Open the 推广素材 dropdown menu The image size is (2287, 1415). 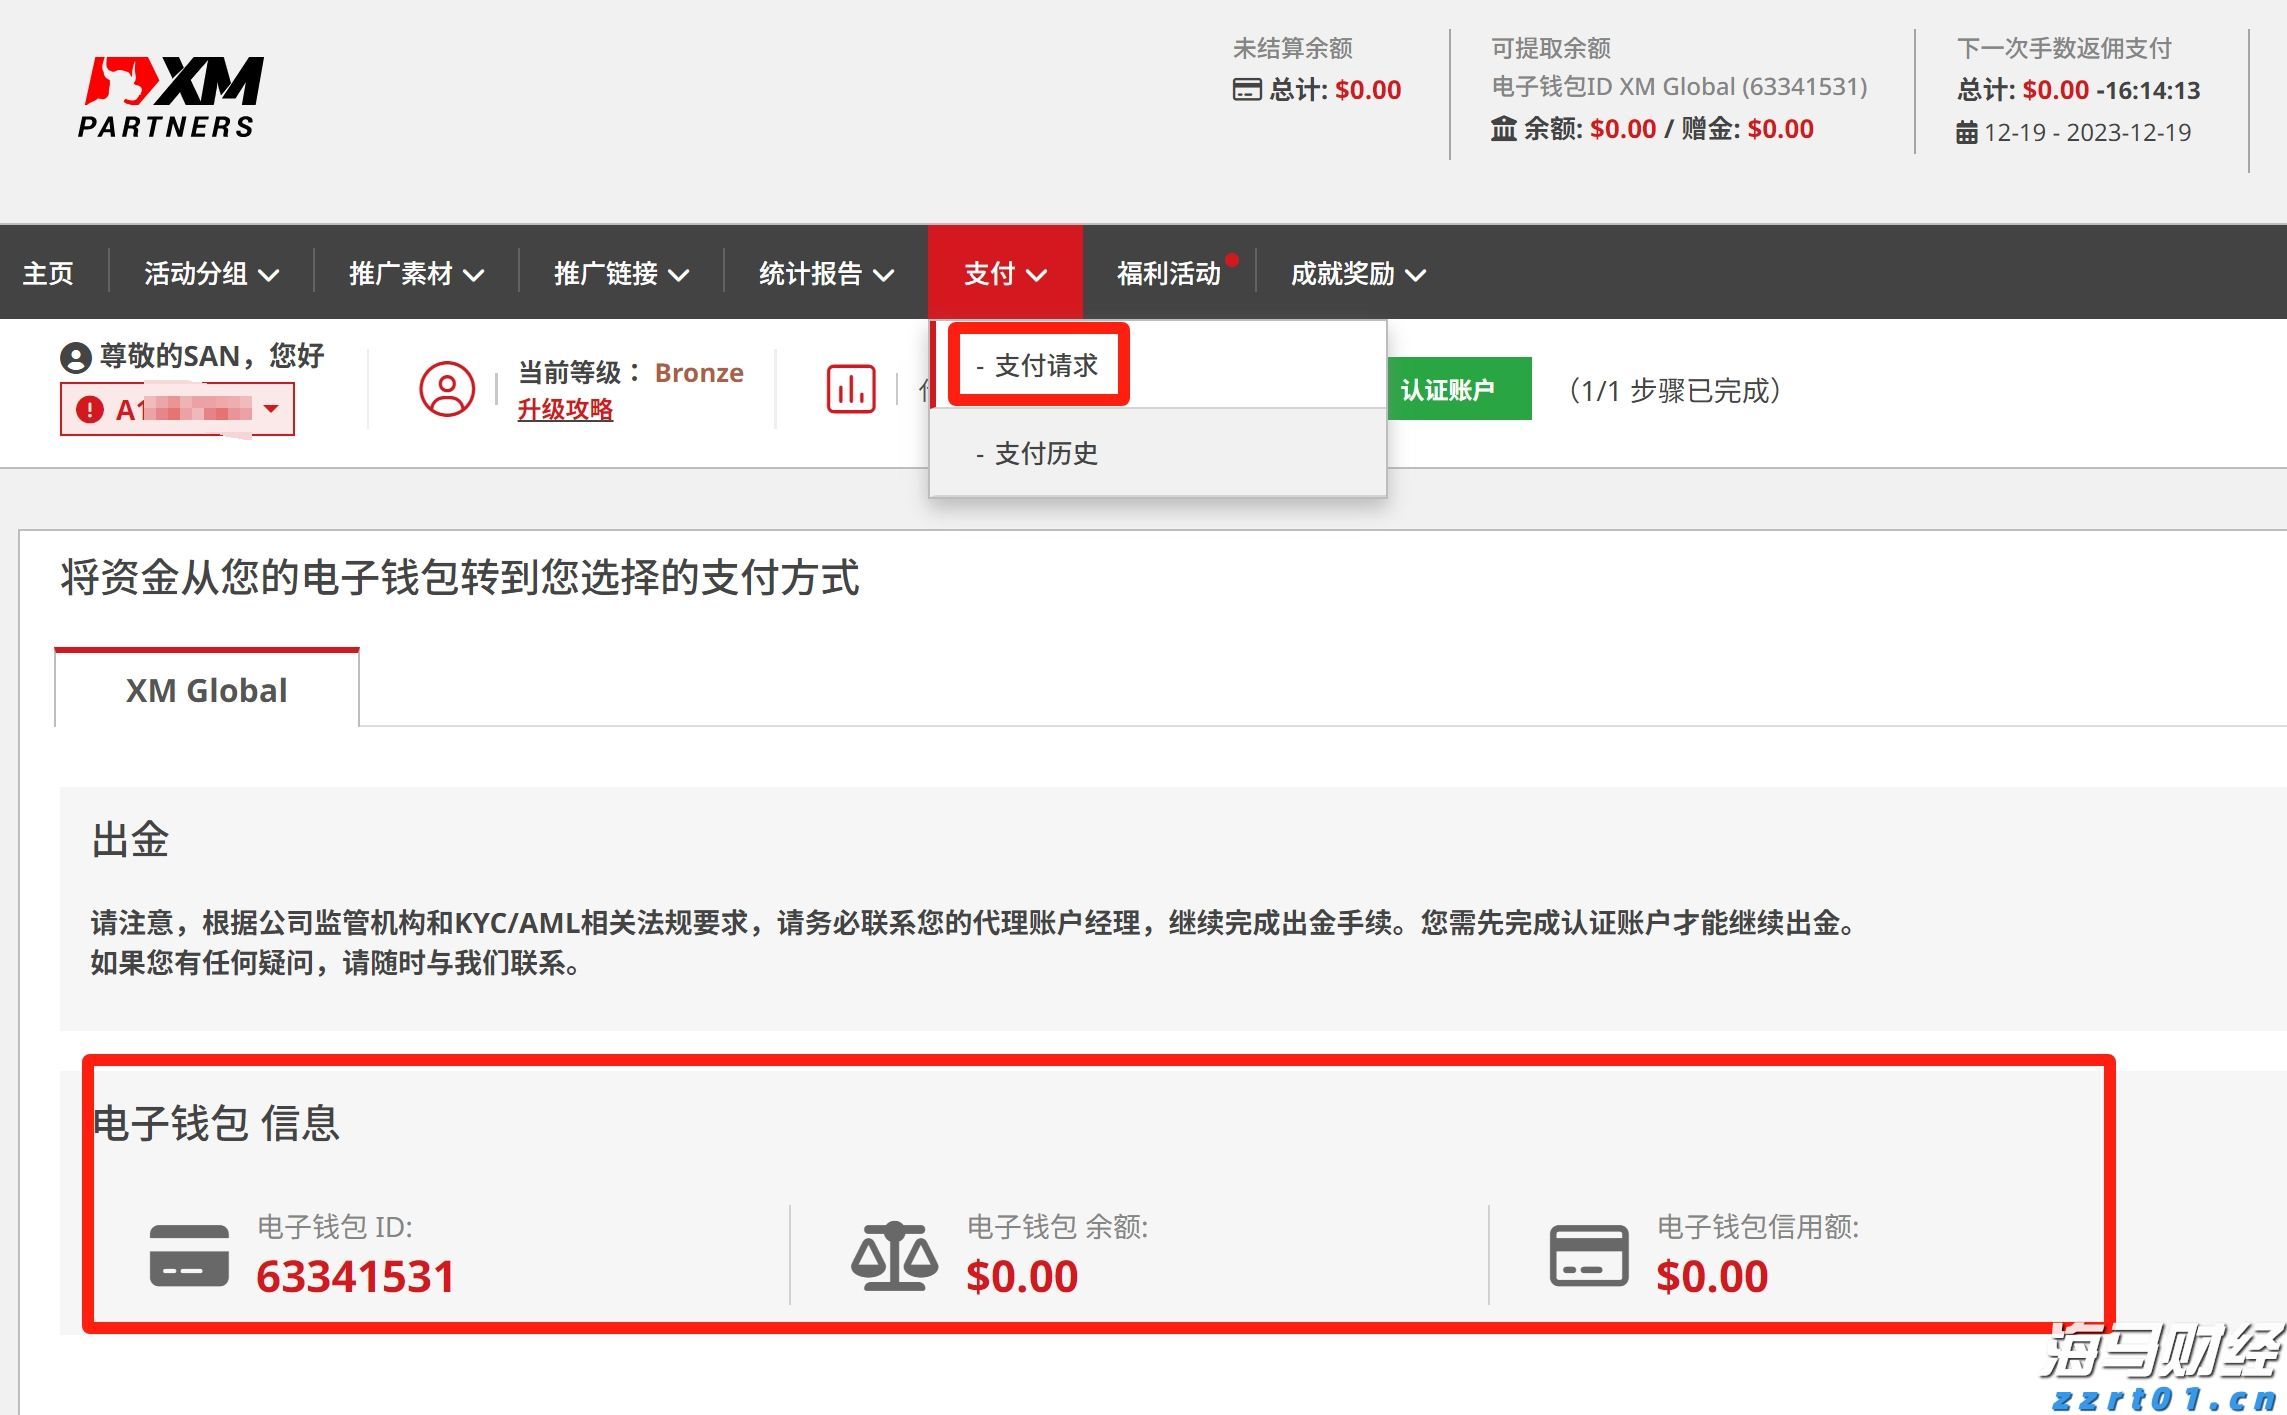[412, 273]
